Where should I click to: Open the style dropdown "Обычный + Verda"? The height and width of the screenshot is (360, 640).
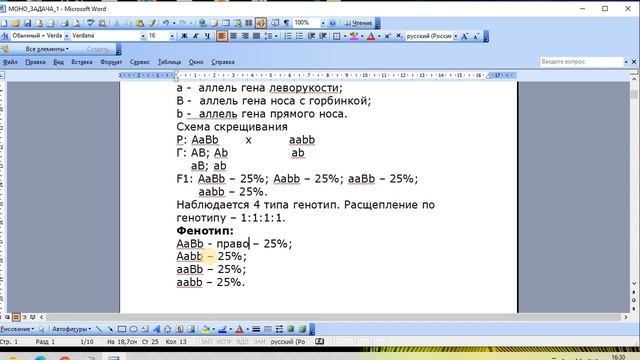pyautogui.click(x=67, y=36)
